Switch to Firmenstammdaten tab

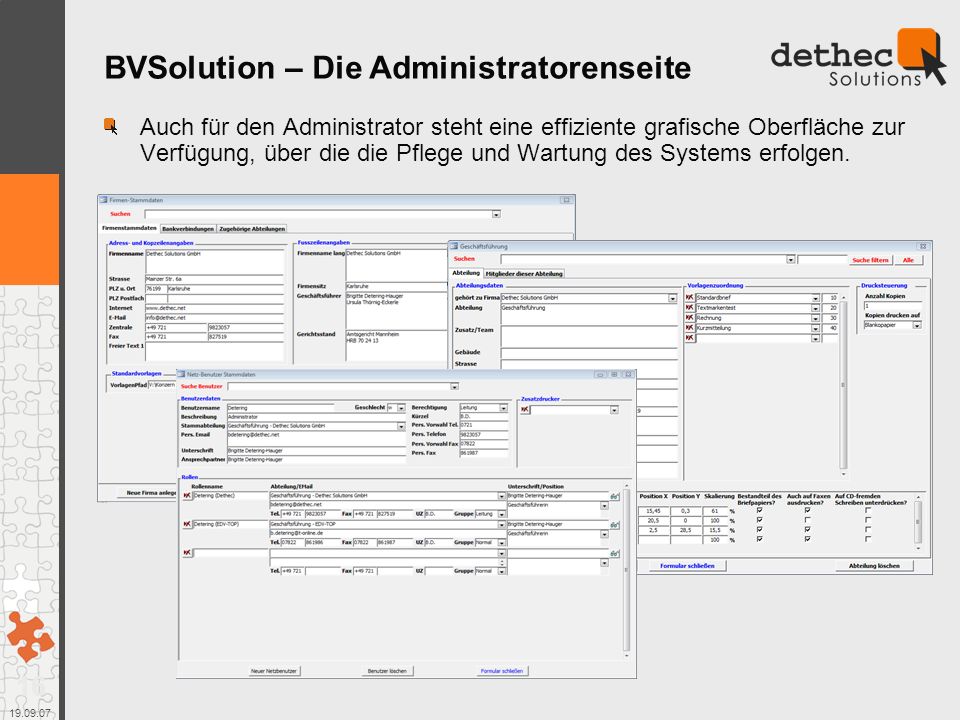click(129, 228)
